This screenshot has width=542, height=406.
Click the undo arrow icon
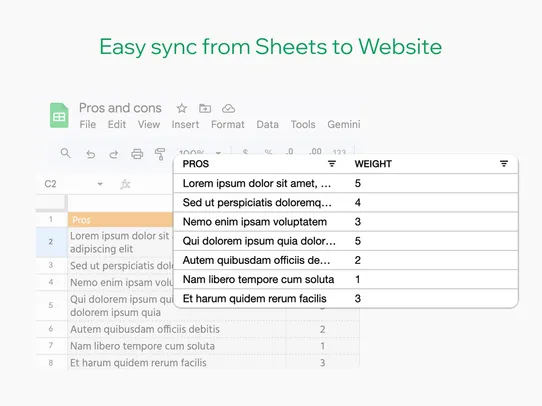[90, 154]
